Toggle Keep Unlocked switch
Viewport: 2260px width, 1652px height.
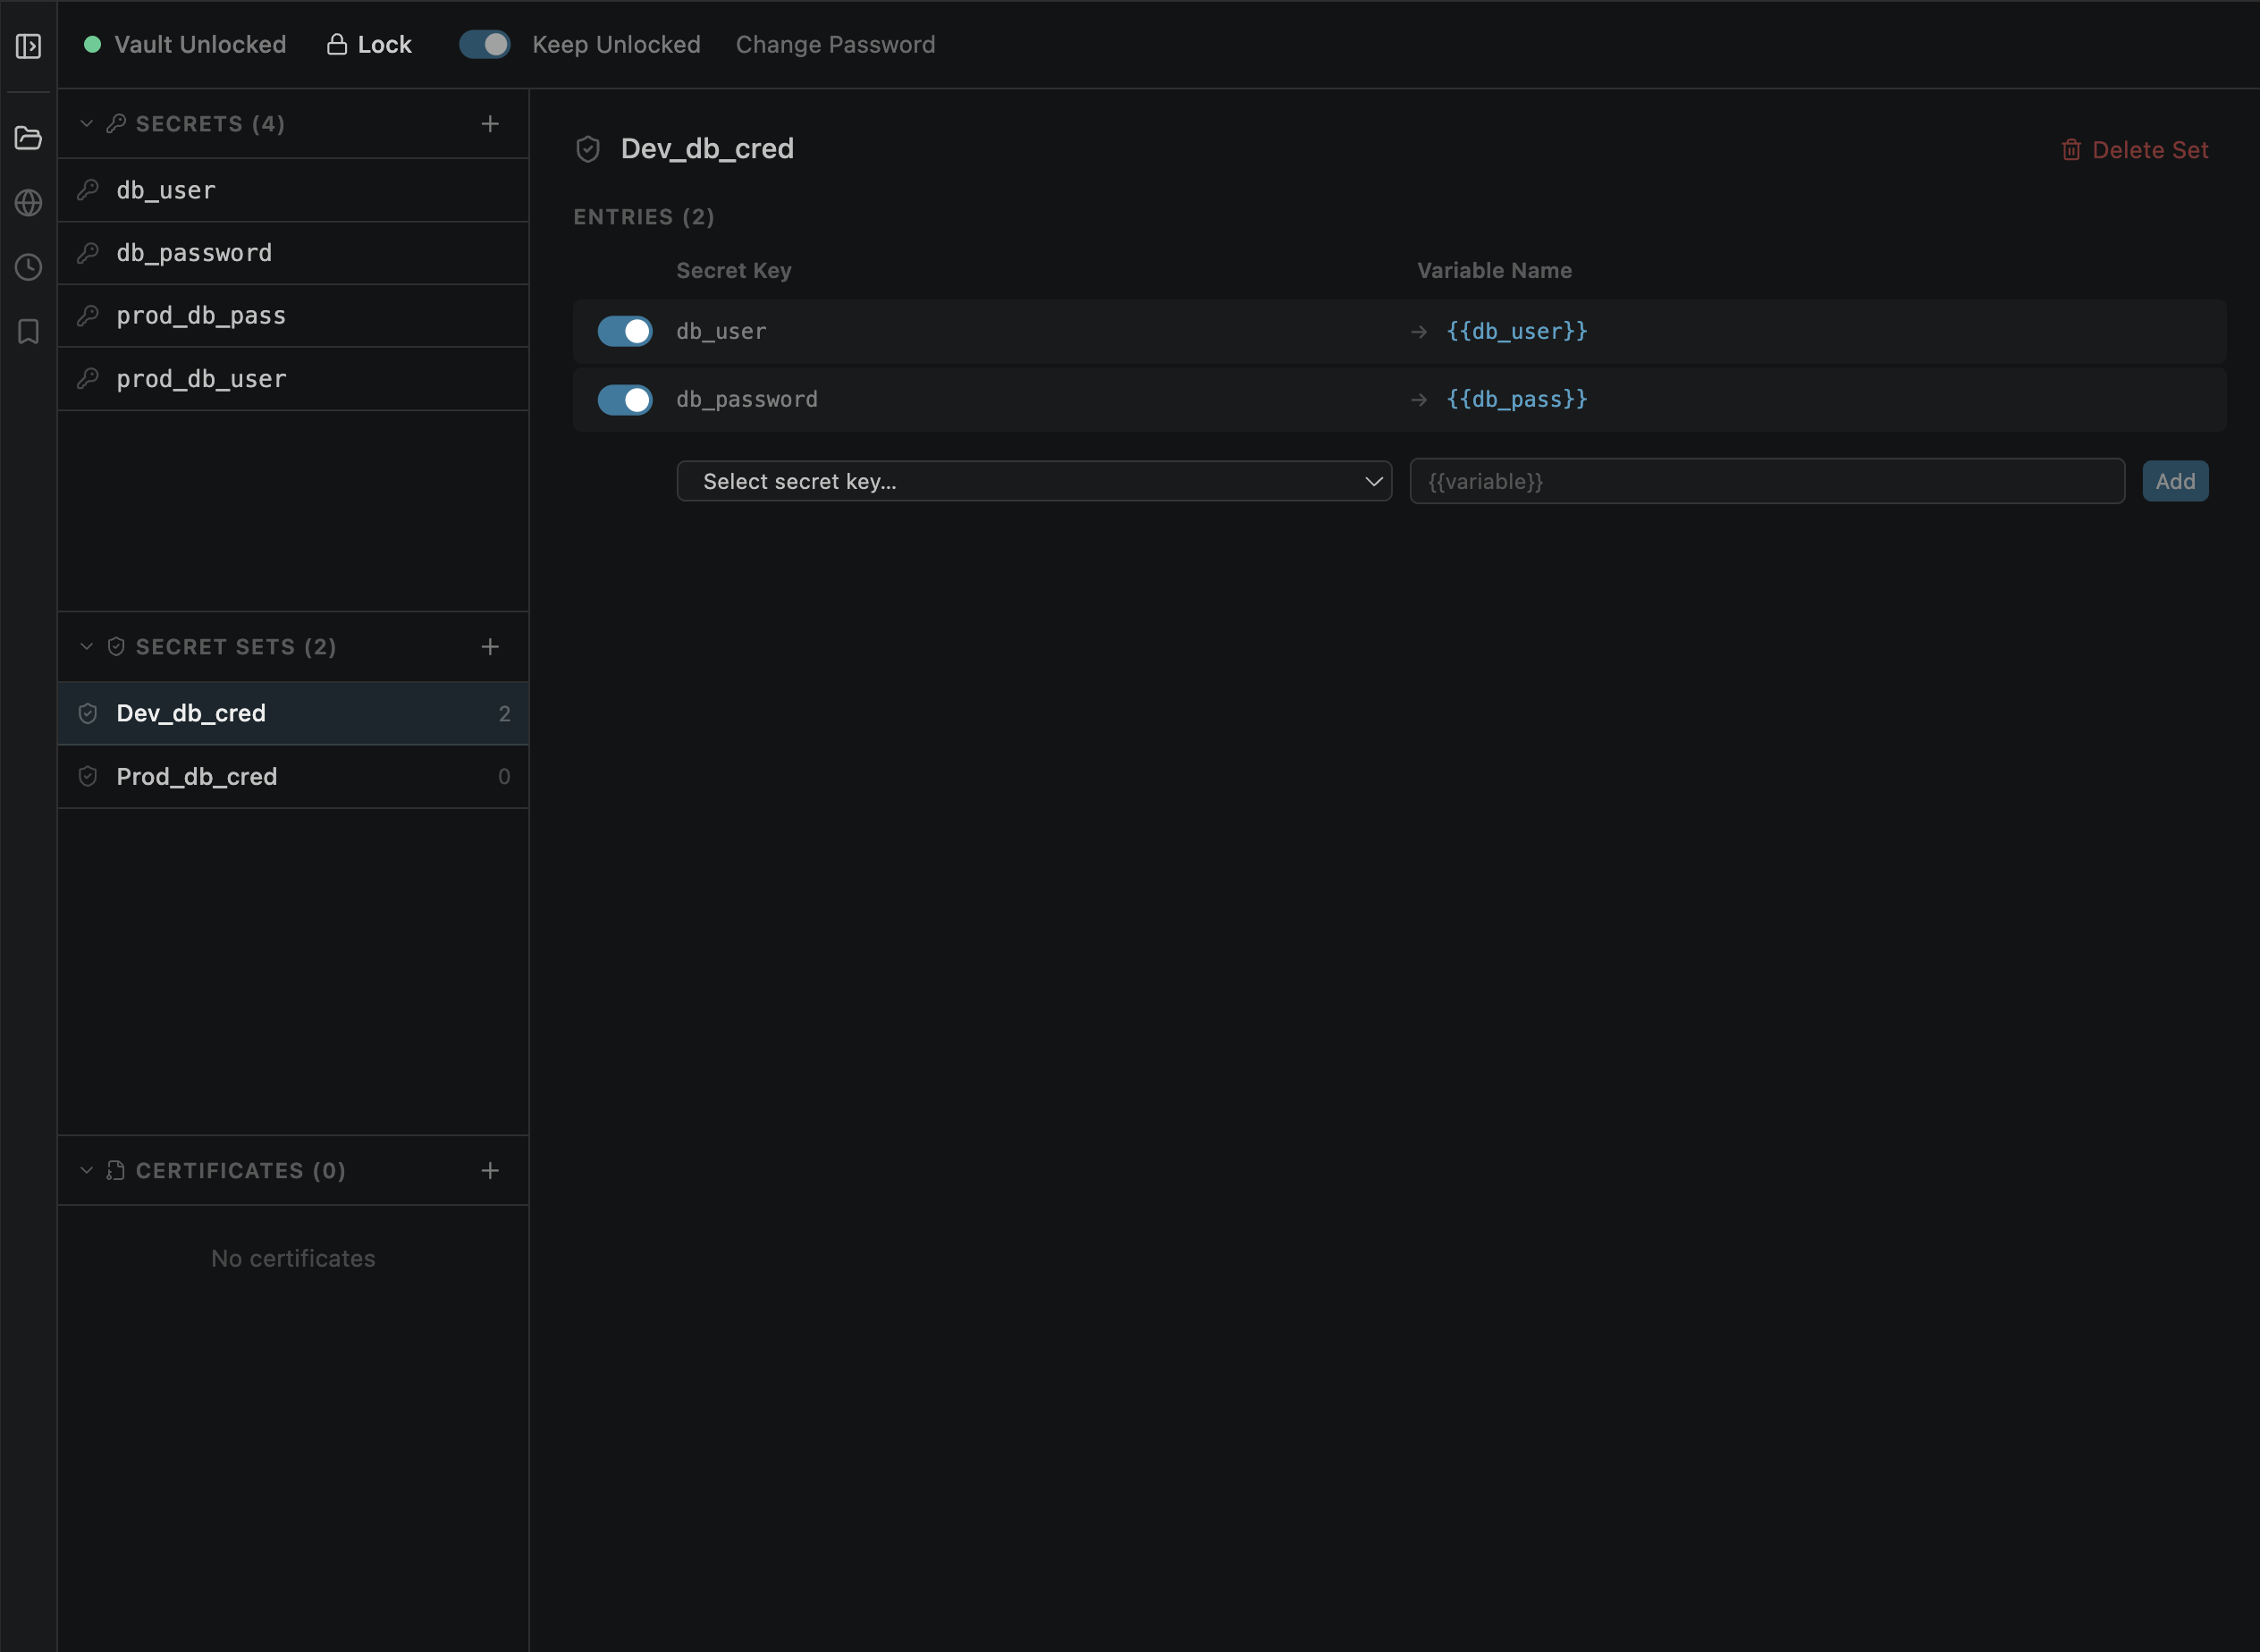[x=485, y=44]
